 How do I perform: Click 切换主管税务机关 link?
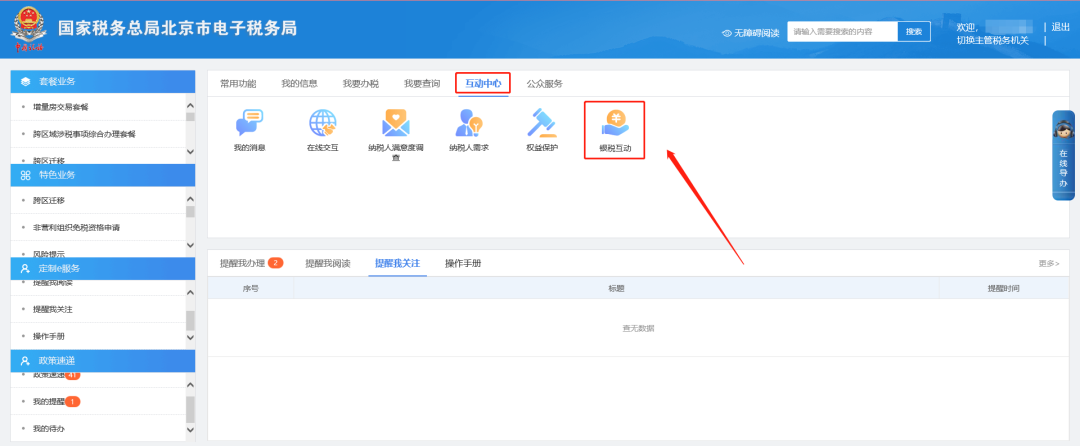pyautogui.click(x=993, y=40)
